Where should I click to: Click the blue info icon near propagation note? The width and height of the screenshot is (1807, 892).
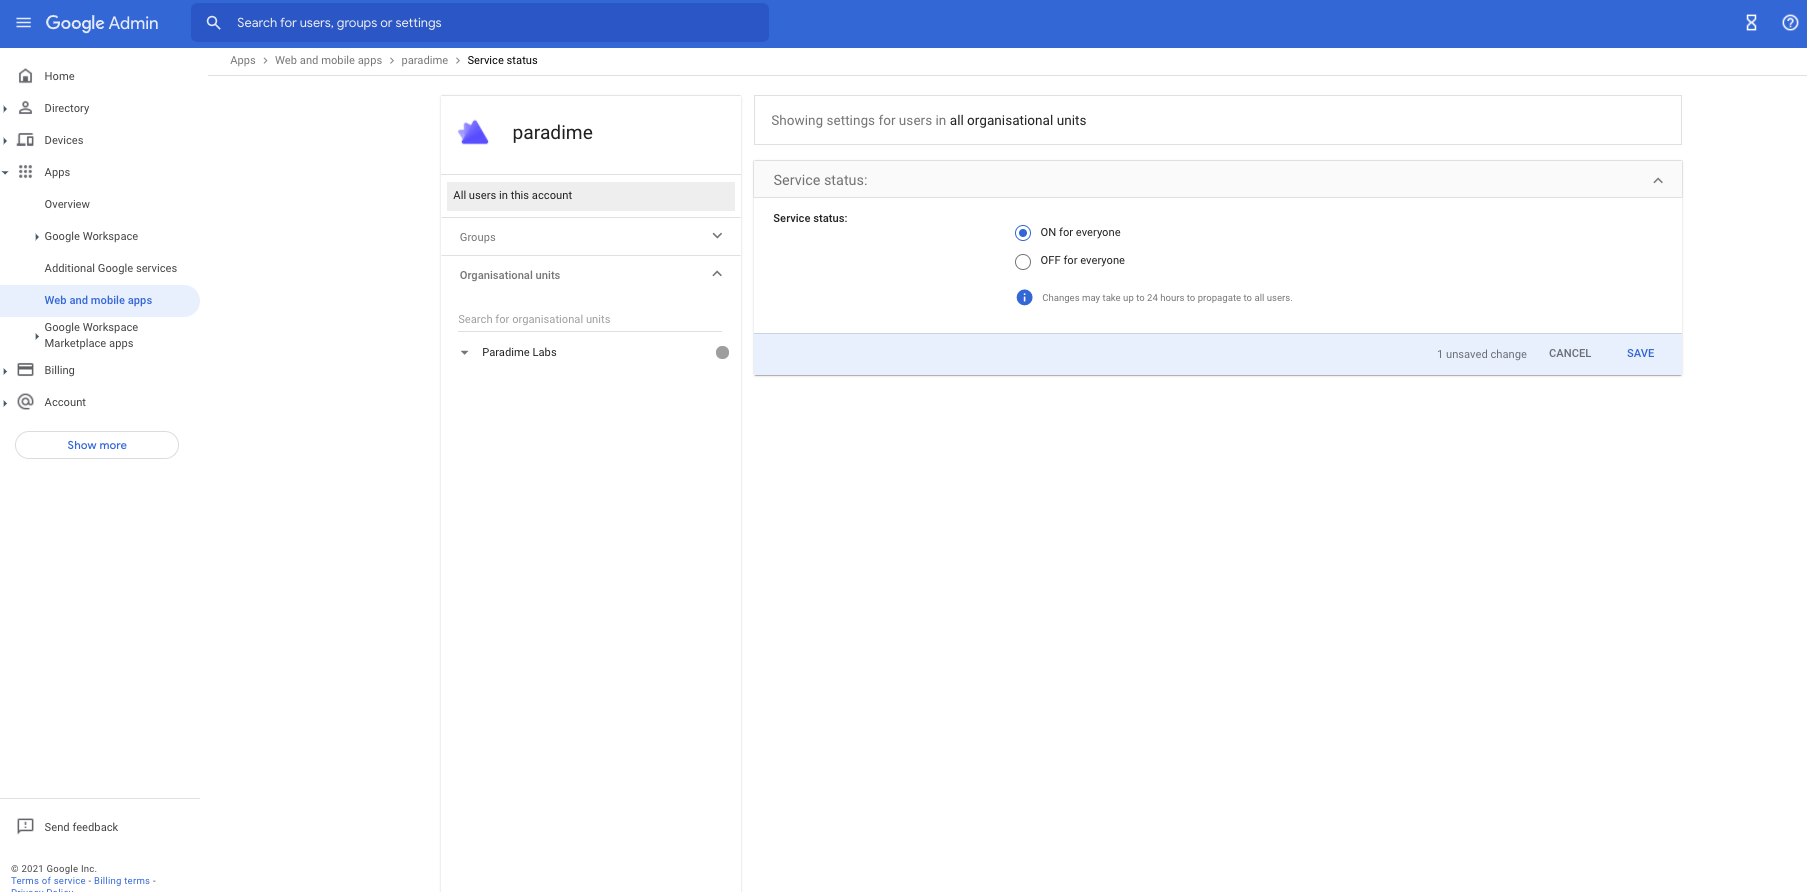click(x=1024, y=298)
